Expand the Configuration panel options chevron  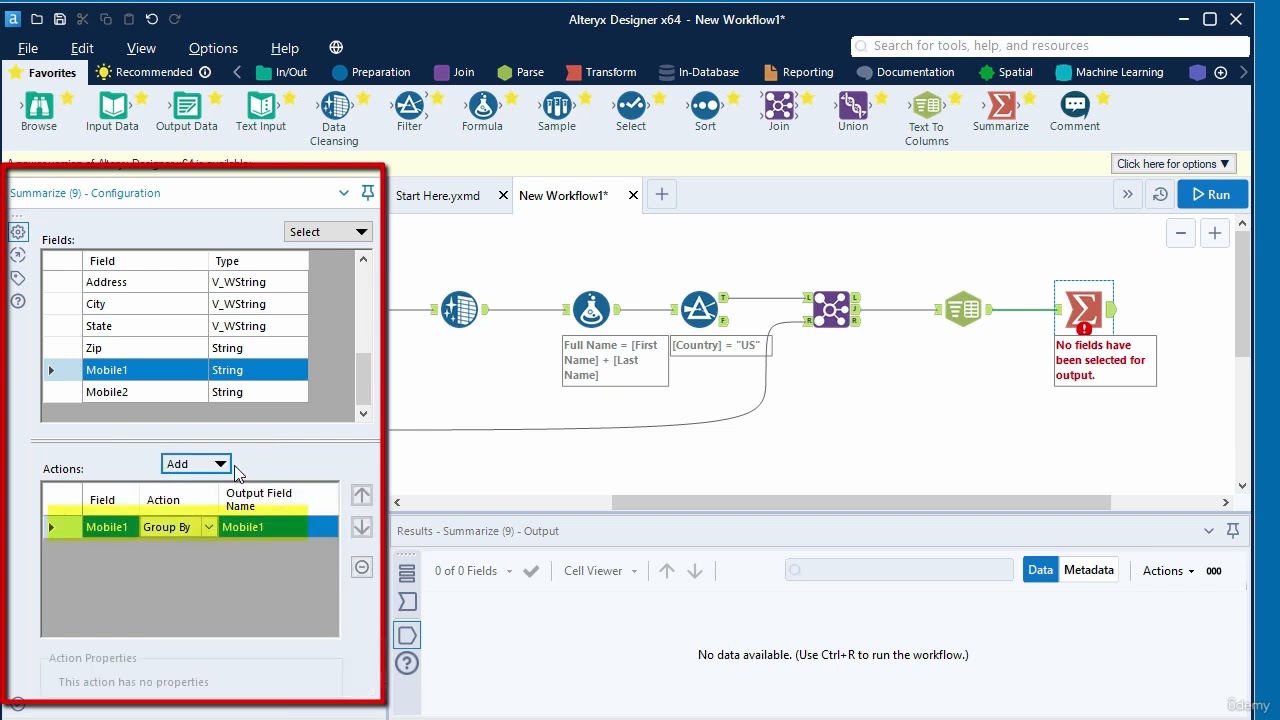coord(344,193)
